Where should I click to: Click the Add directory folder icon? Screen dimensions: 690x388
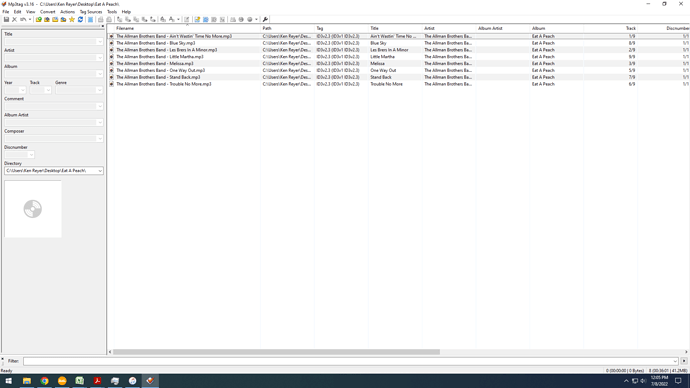47,19
